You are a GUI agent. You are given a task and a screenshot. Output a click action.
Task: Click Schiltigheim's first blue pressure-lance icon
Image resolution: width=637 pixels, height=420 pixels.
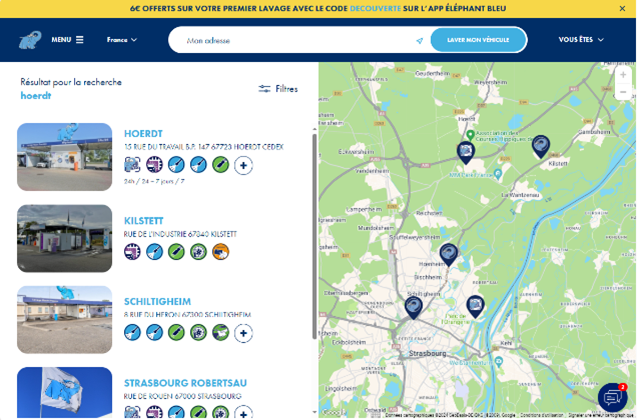click(x=132, y=333)
